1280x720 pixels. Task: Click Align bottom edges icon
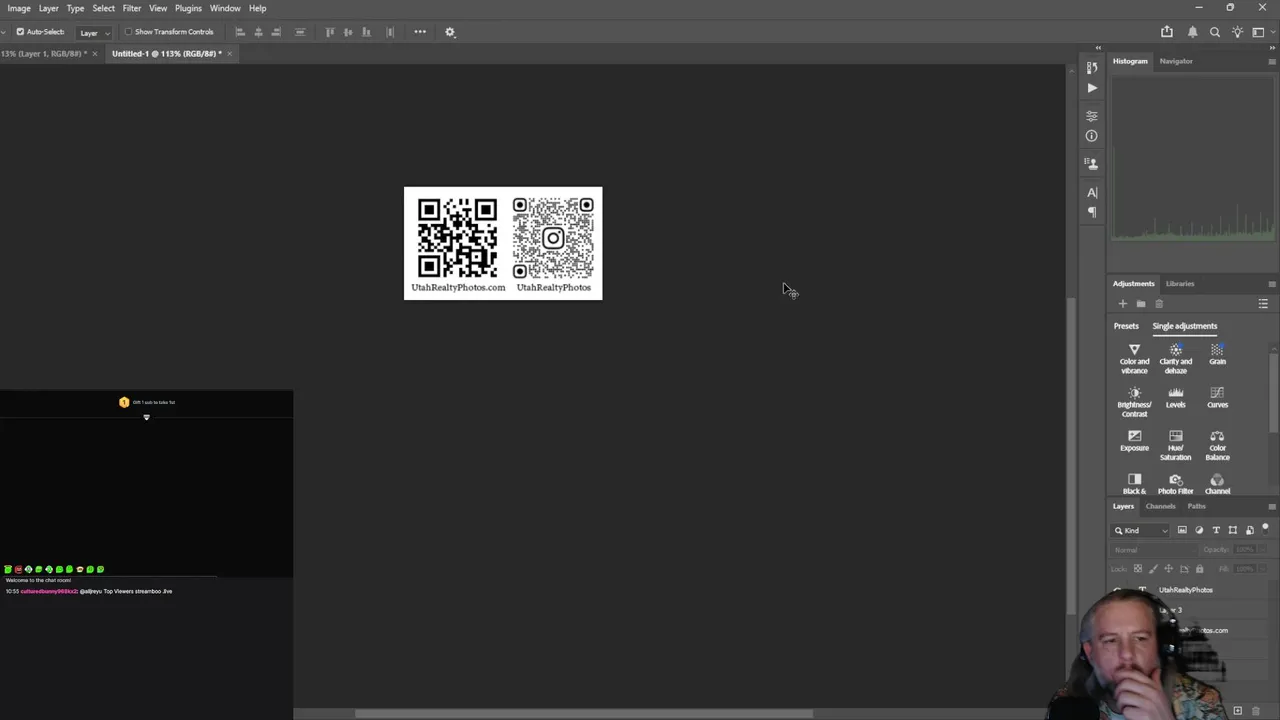point(366,32)
